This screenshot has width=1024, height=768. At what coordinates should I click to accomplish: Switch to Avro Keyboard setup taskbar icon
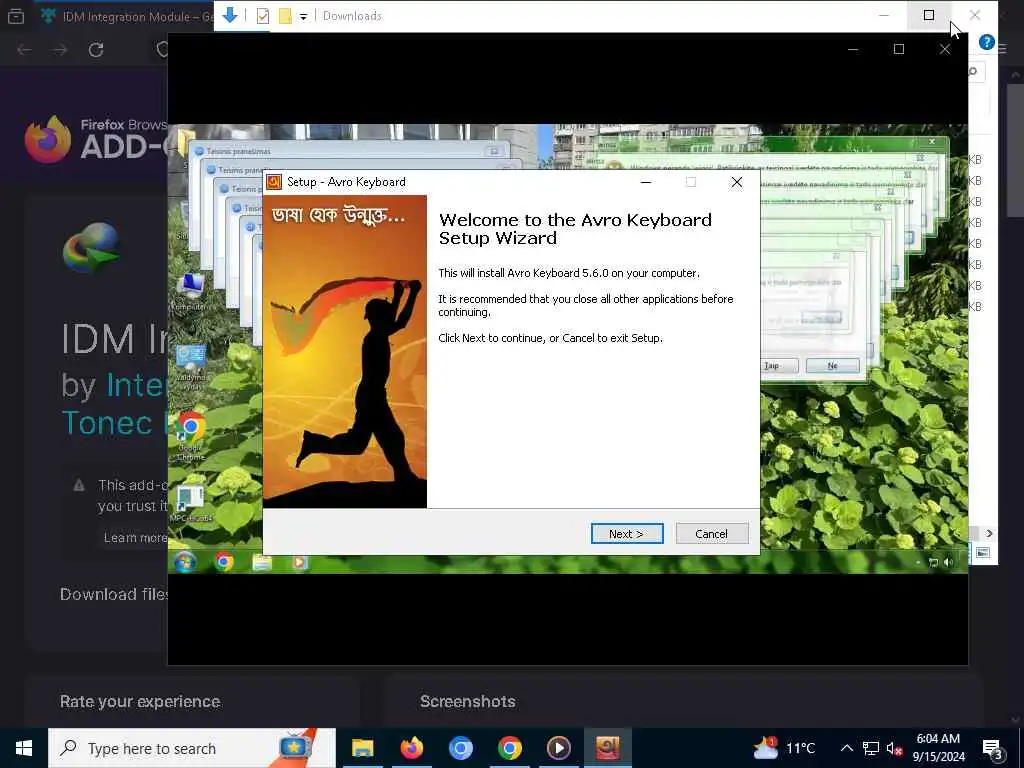point(607,748)
